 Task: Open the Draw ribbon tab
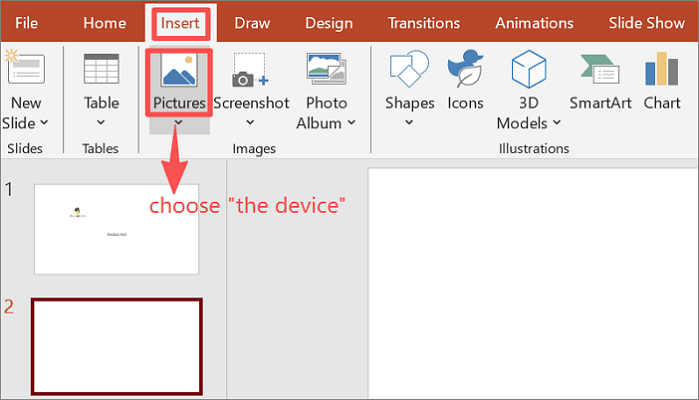252,23
